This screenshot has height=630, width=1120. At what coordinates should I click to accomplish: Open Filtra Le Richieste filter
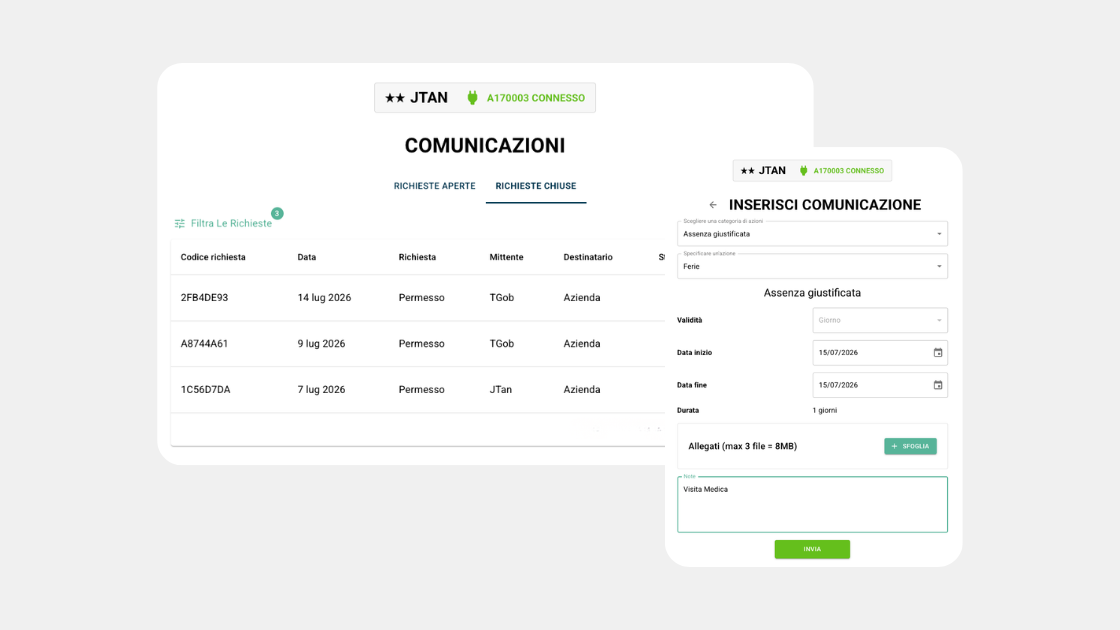pyautogui.click(x=223, y=224)
